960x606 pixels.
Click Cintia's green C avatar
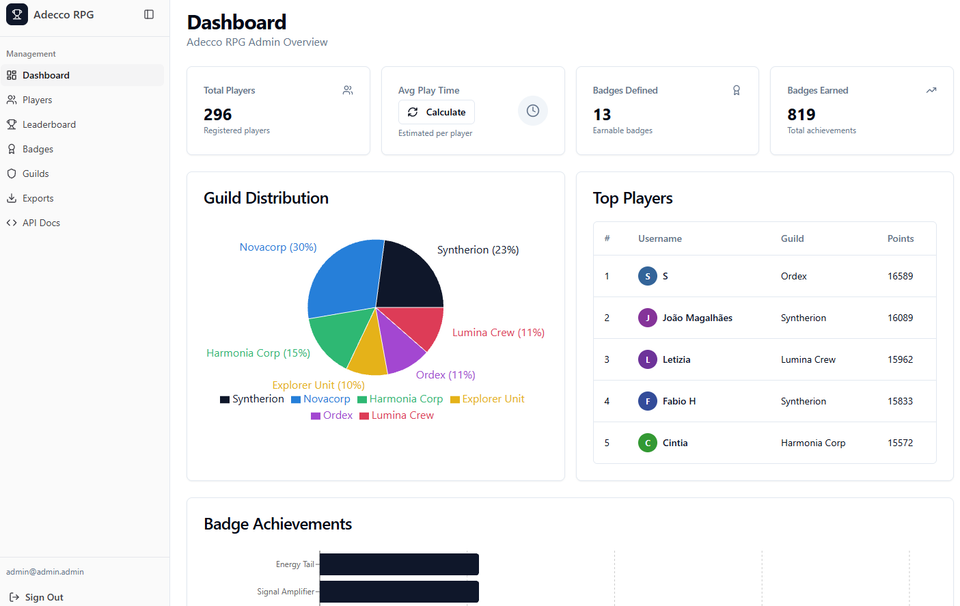(648, 443)
